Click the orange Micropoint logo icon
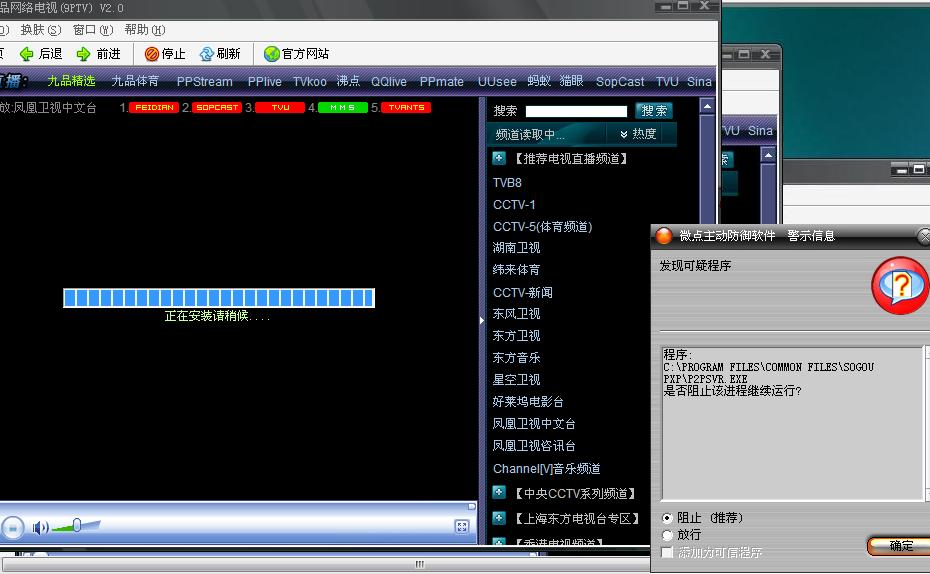This screenshot has width=930, height=574. click(x=664, y=236)
